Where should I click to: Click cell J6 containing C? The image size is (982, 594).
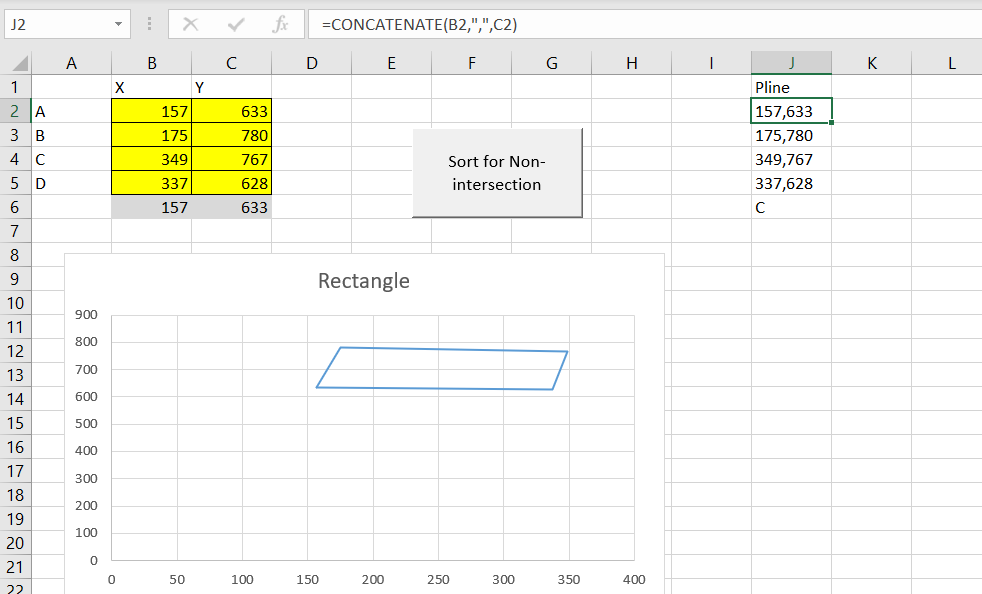coord(792,207)
